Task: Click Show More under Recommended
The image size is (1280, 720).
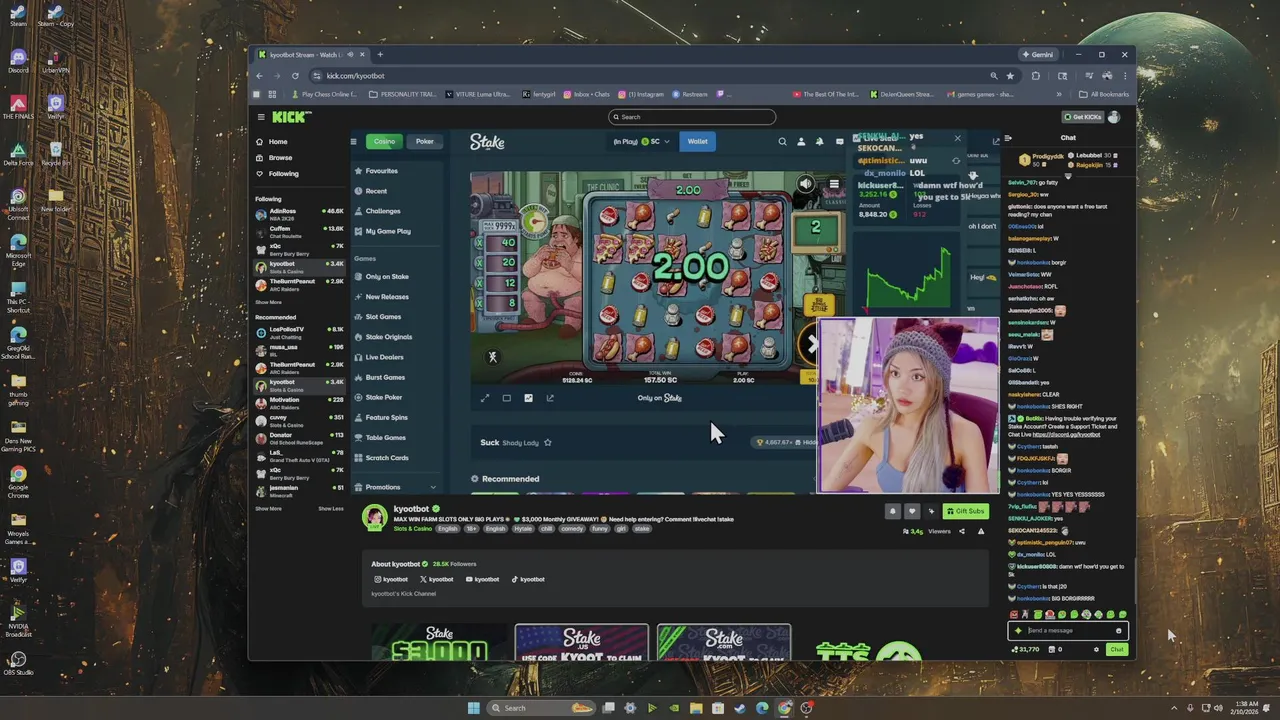Action: 268,508
